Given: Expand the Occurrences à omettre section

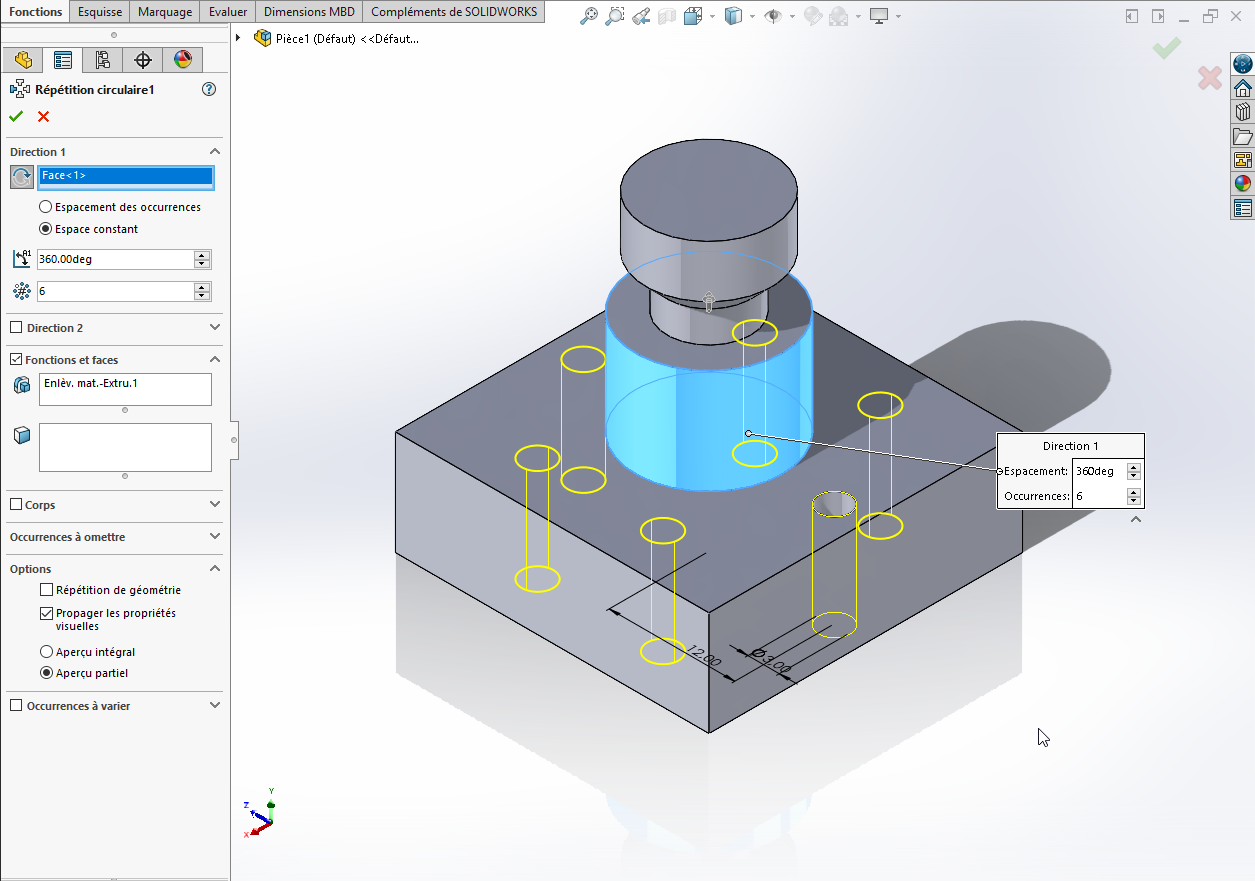Looking at the screenshot, I should tap(215, 537).
